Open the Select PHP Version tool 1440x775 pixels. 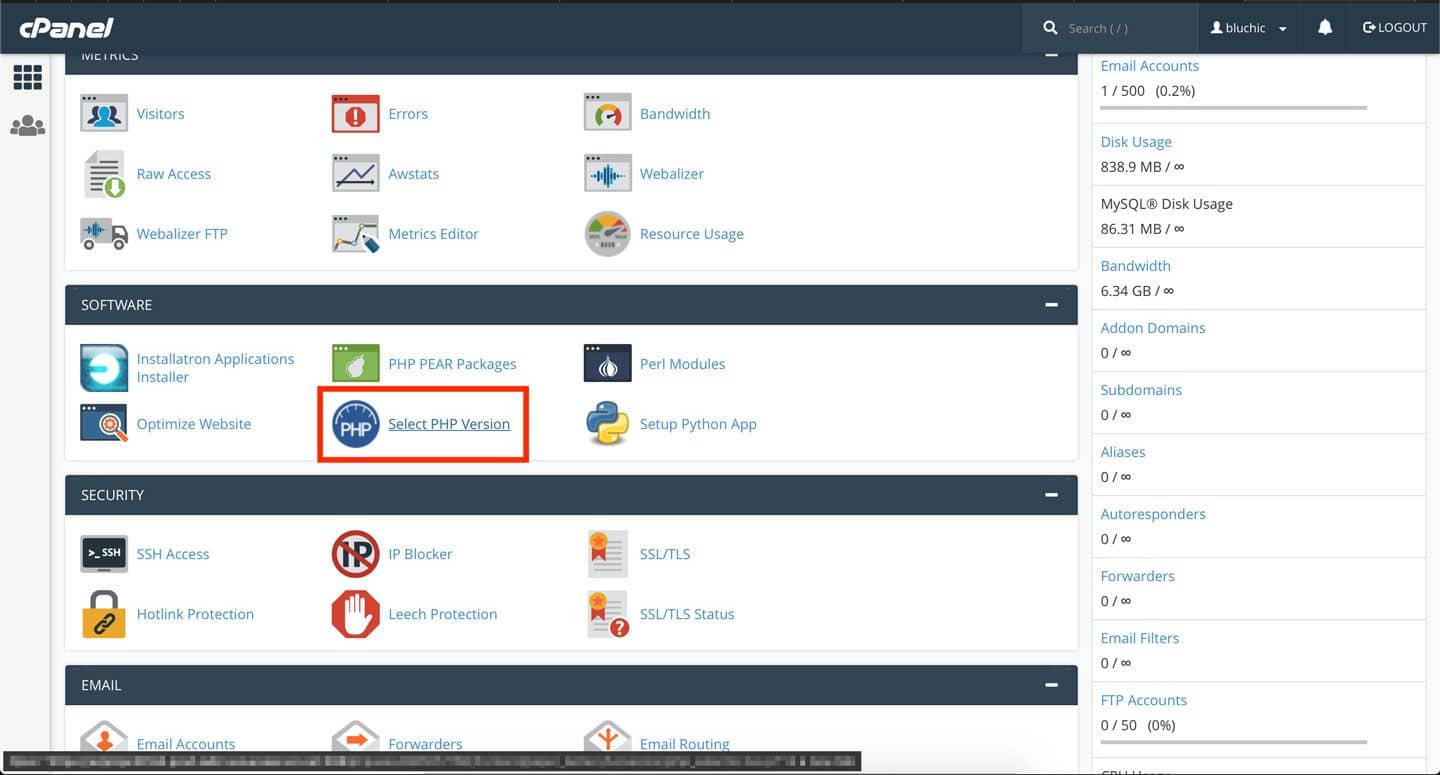(x=449, y=423)
